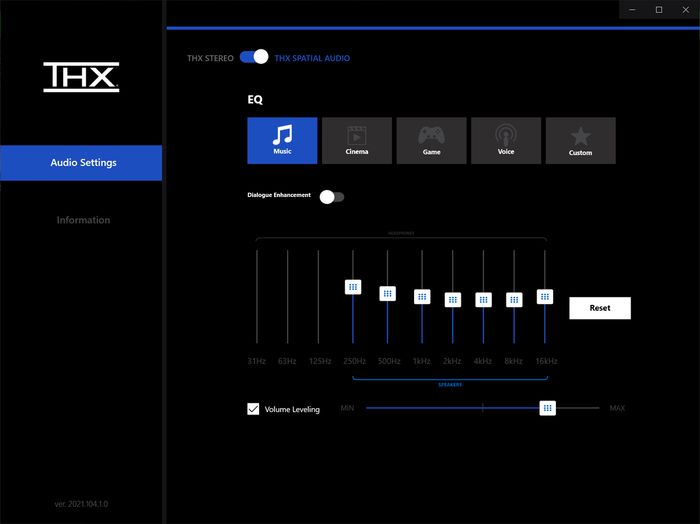This screenshot has width=700, height=524.
Task: Click the SPEAKERS bracket label
Action: click(450, 385)
